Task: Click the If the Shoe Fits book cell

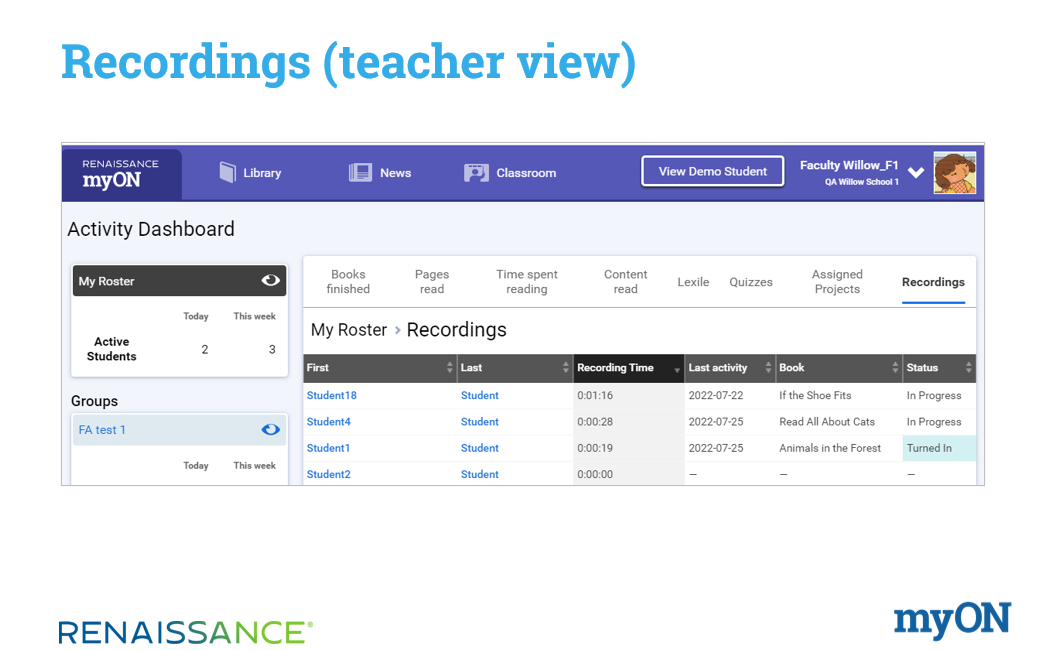Action: coord(839,395)
